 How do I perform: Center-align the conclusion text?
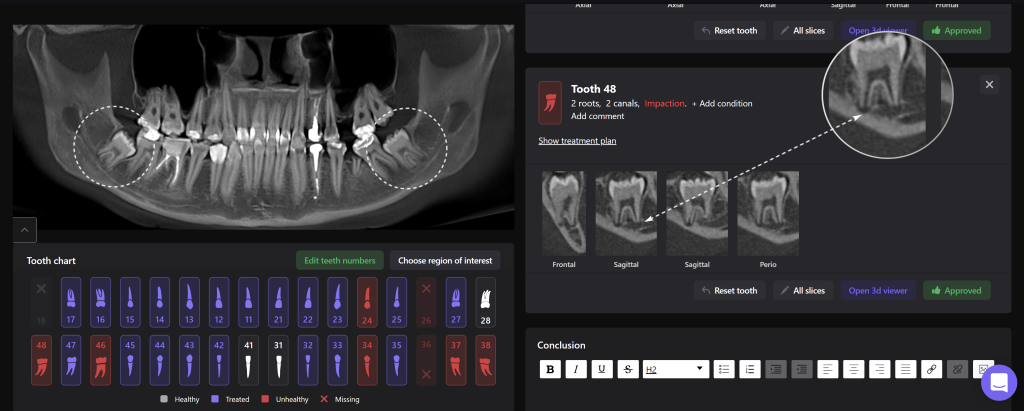coord(854,369)
